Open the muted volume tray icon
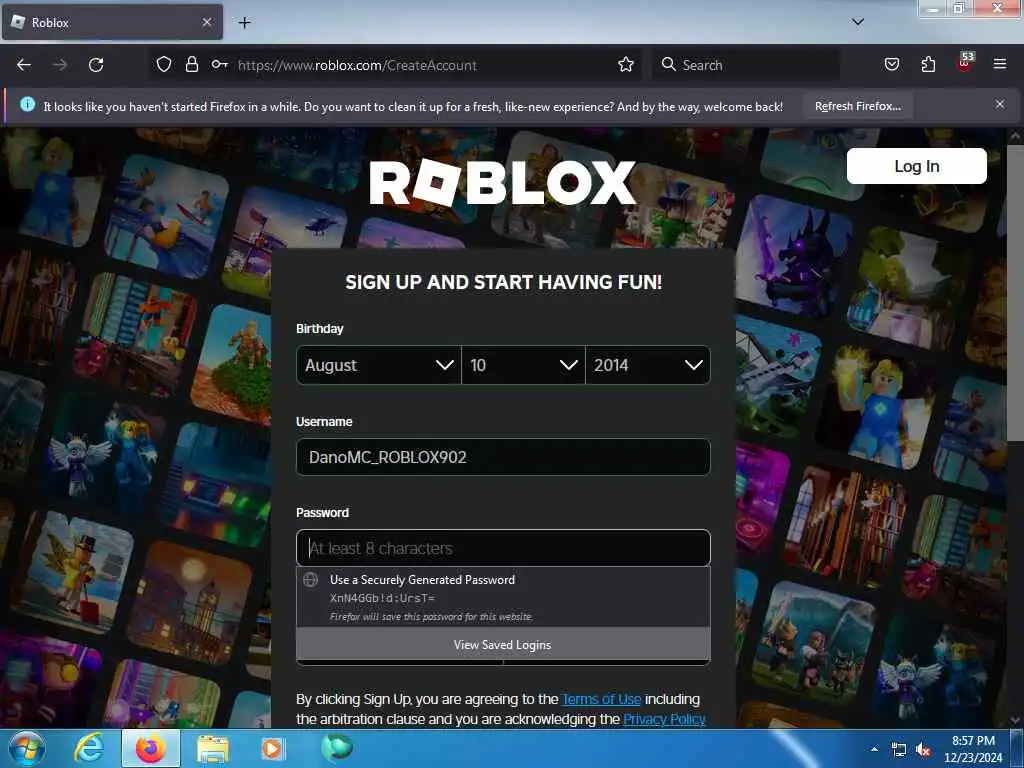1024x768 pixels. coord(923,750)
